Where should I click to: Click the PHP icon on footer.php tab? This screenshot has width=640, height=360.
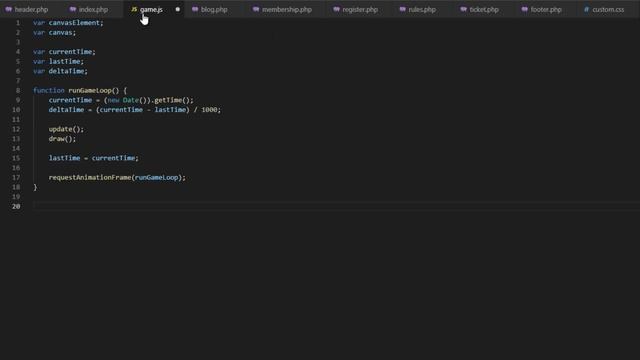pyautogui.click(x=524, y=9)
